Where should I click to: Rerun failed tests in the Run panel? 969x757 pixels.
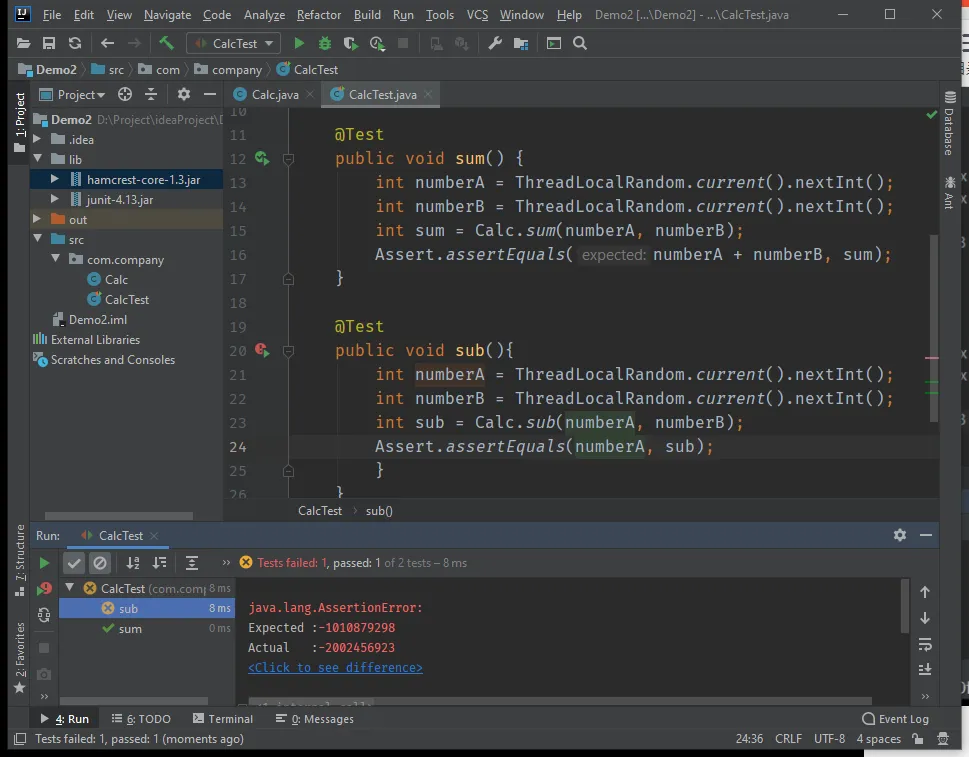[x=44, y=589]
